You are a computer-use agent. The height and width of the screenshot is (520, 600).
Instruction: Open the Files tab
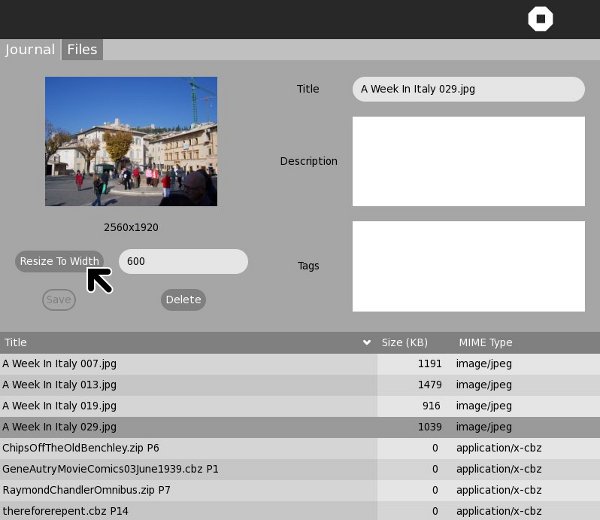tap(82, 49)
